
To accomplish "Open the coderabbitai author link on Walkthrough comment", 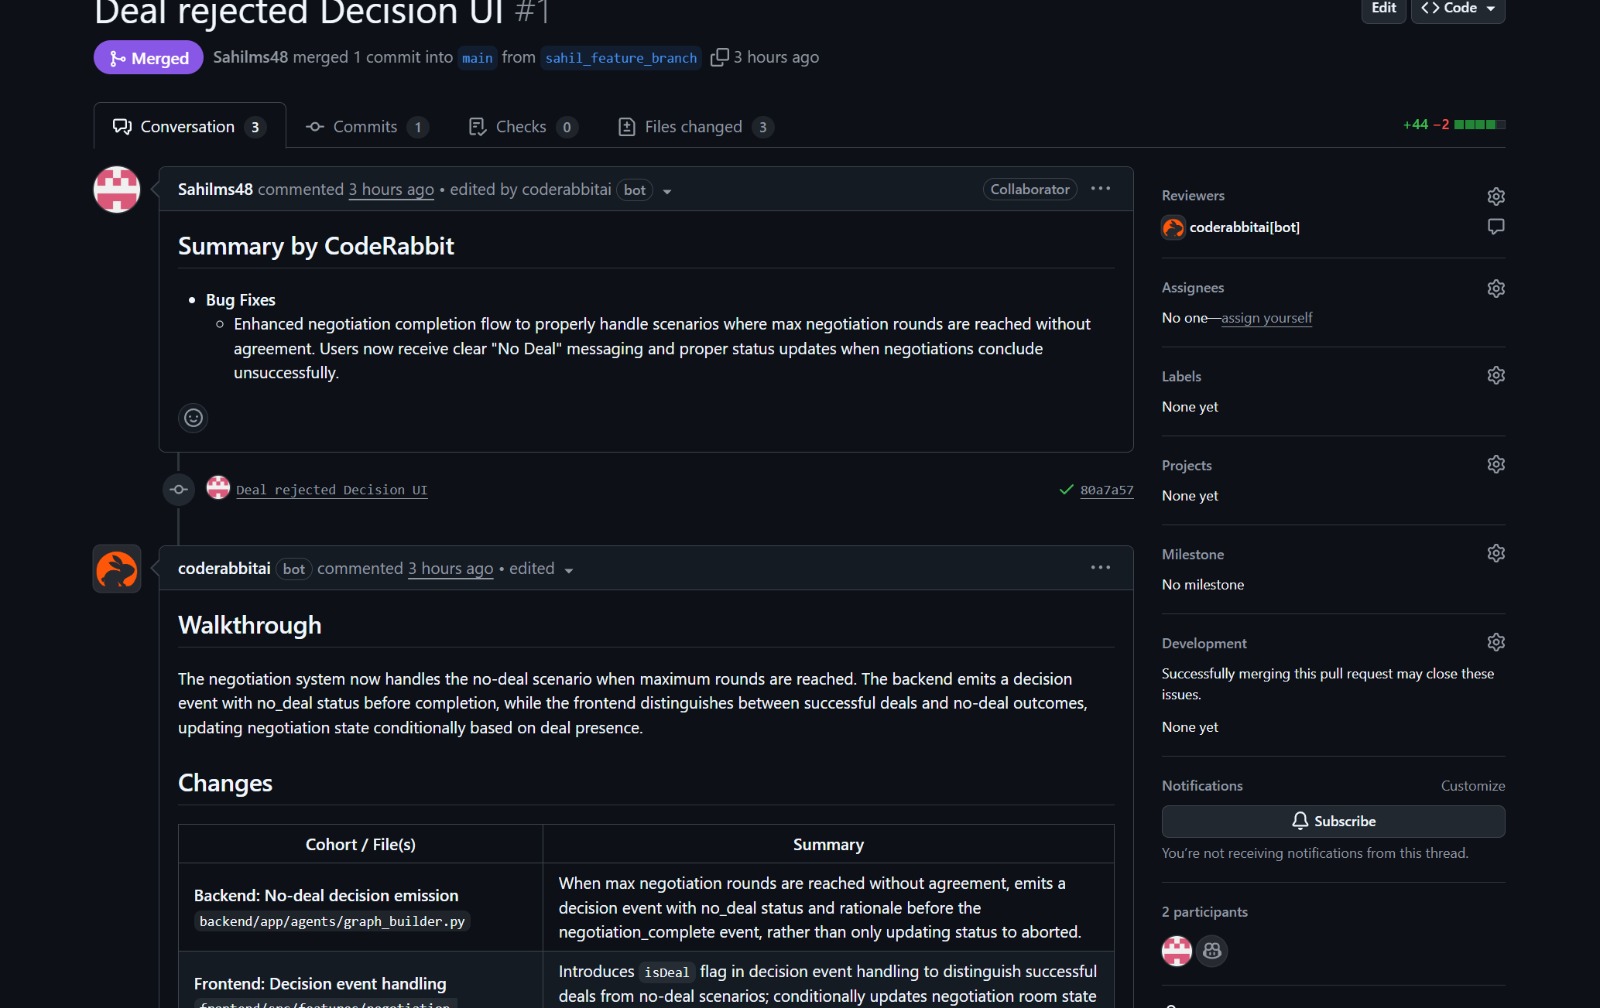I will tap(224, 568).
